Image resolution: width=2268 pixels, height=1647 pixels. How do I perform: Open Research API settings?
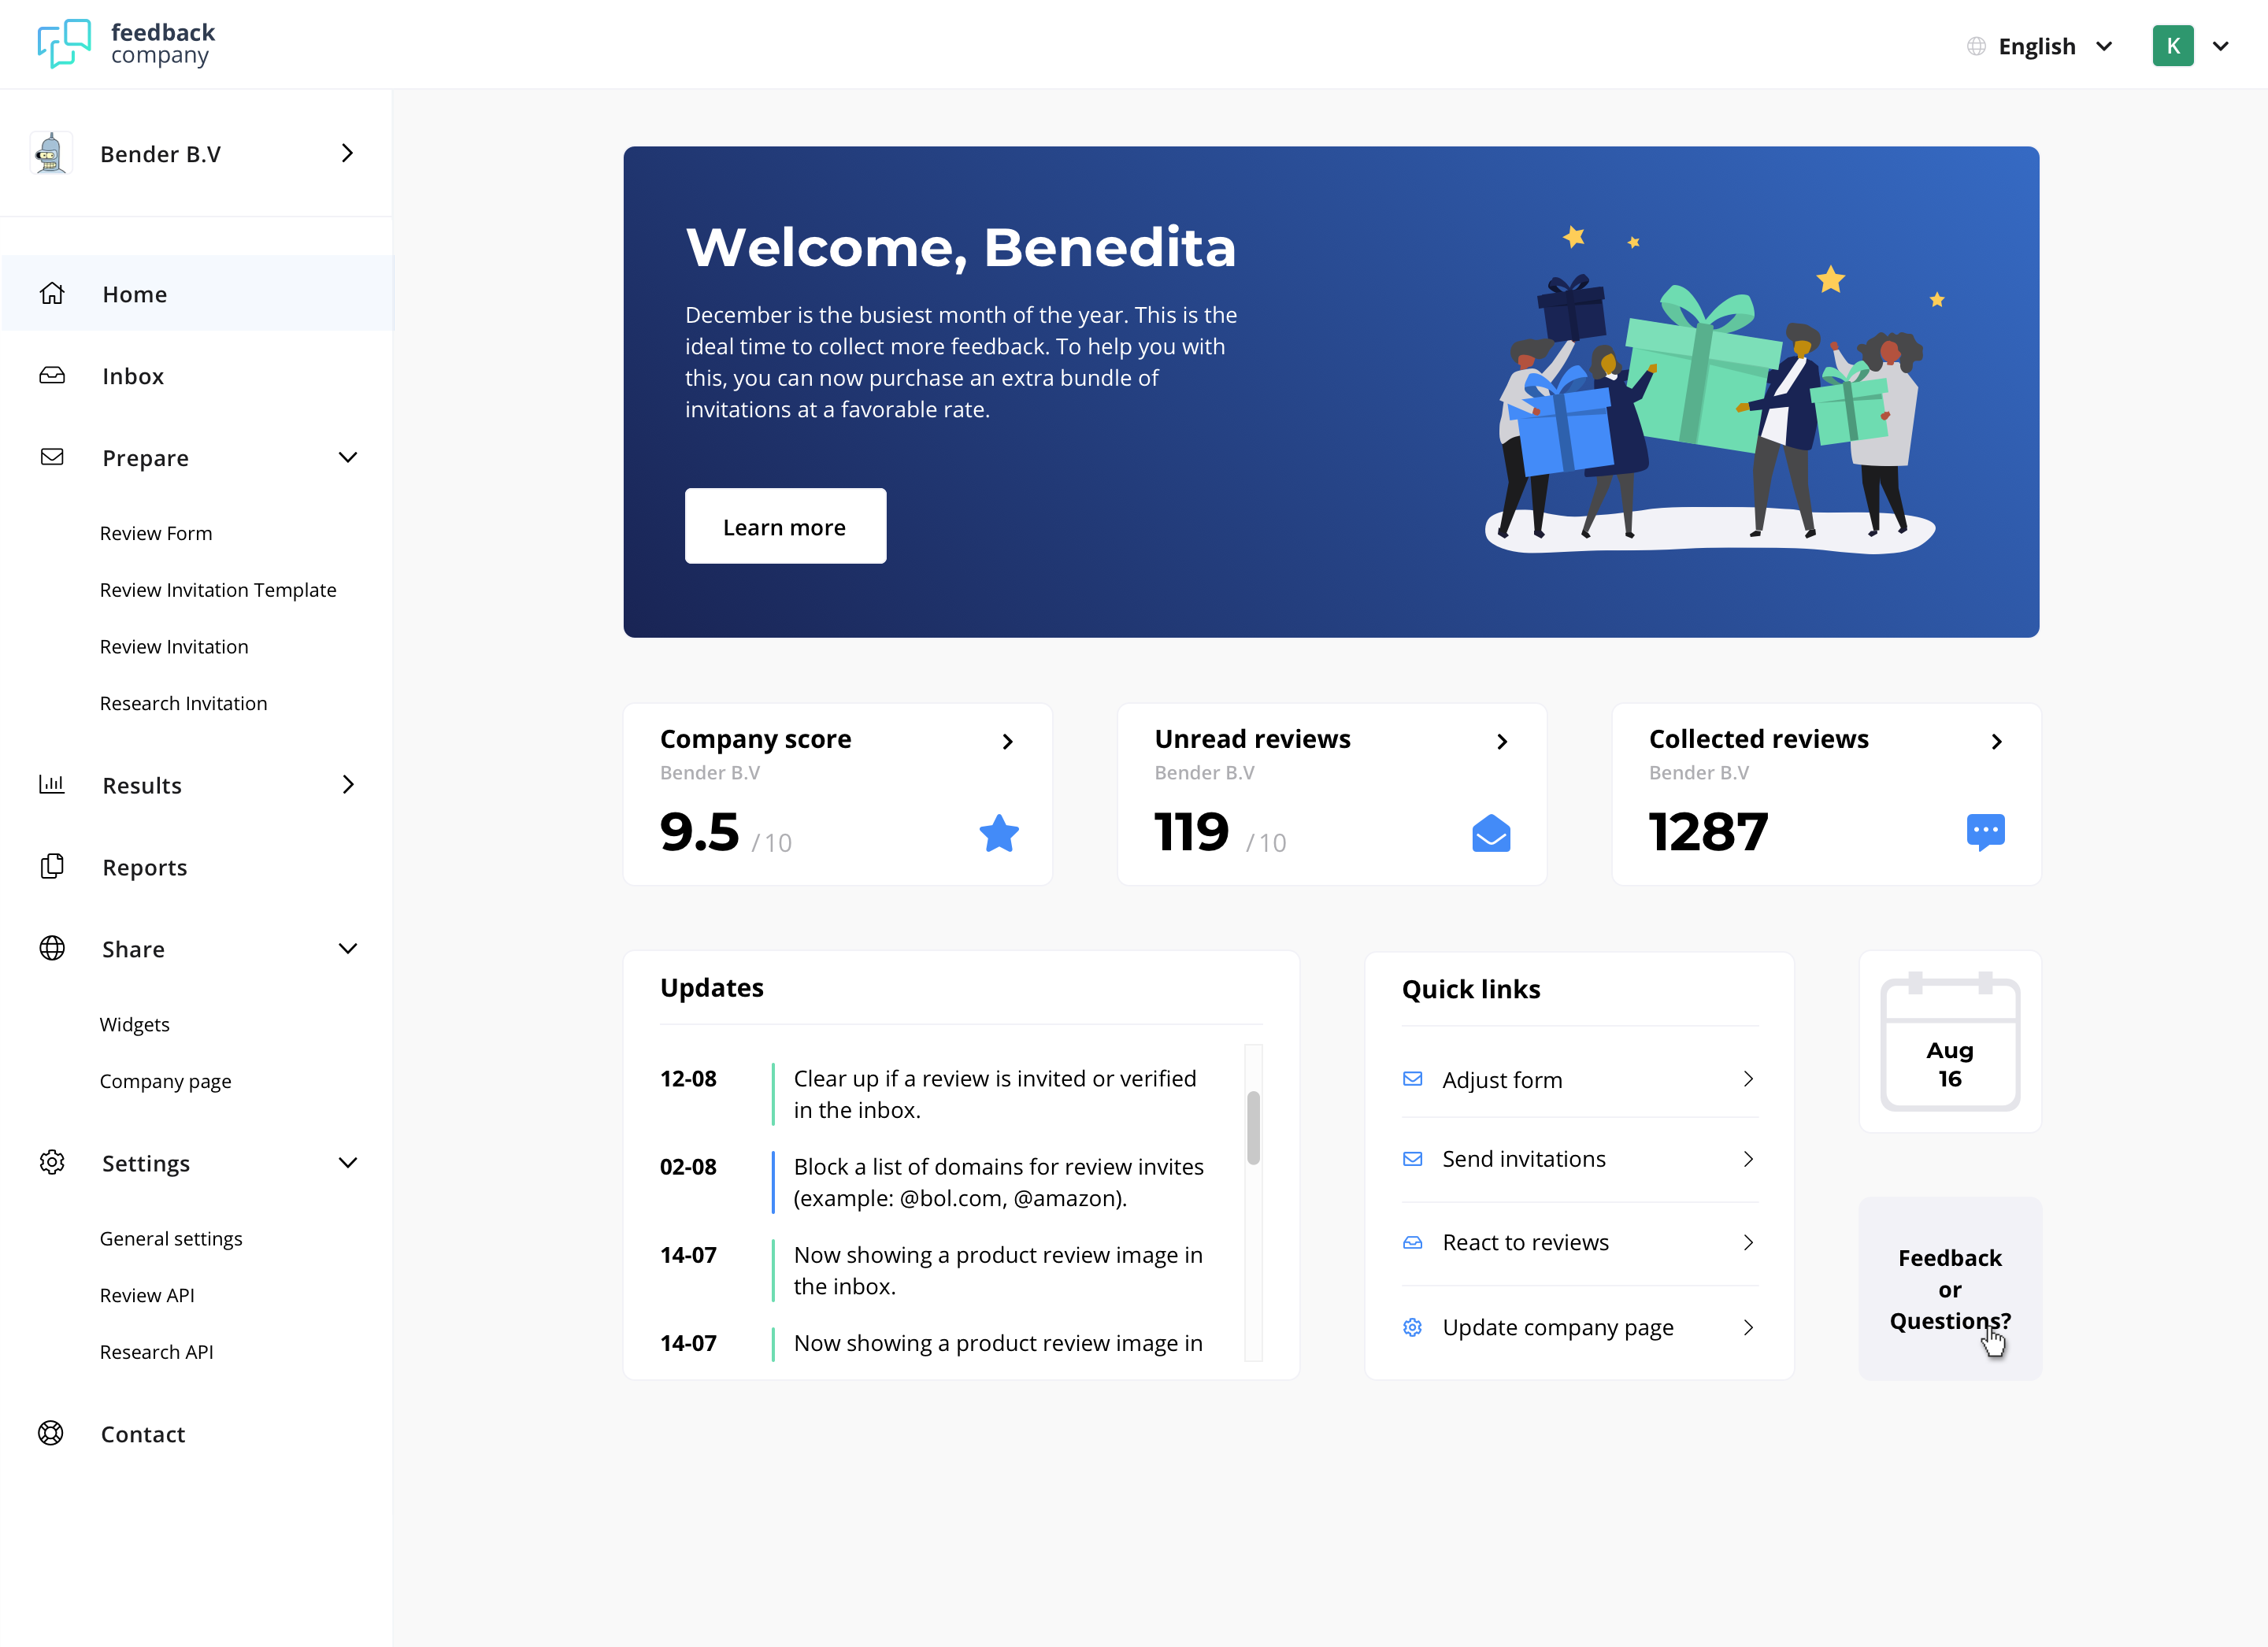click(156, 1352)
